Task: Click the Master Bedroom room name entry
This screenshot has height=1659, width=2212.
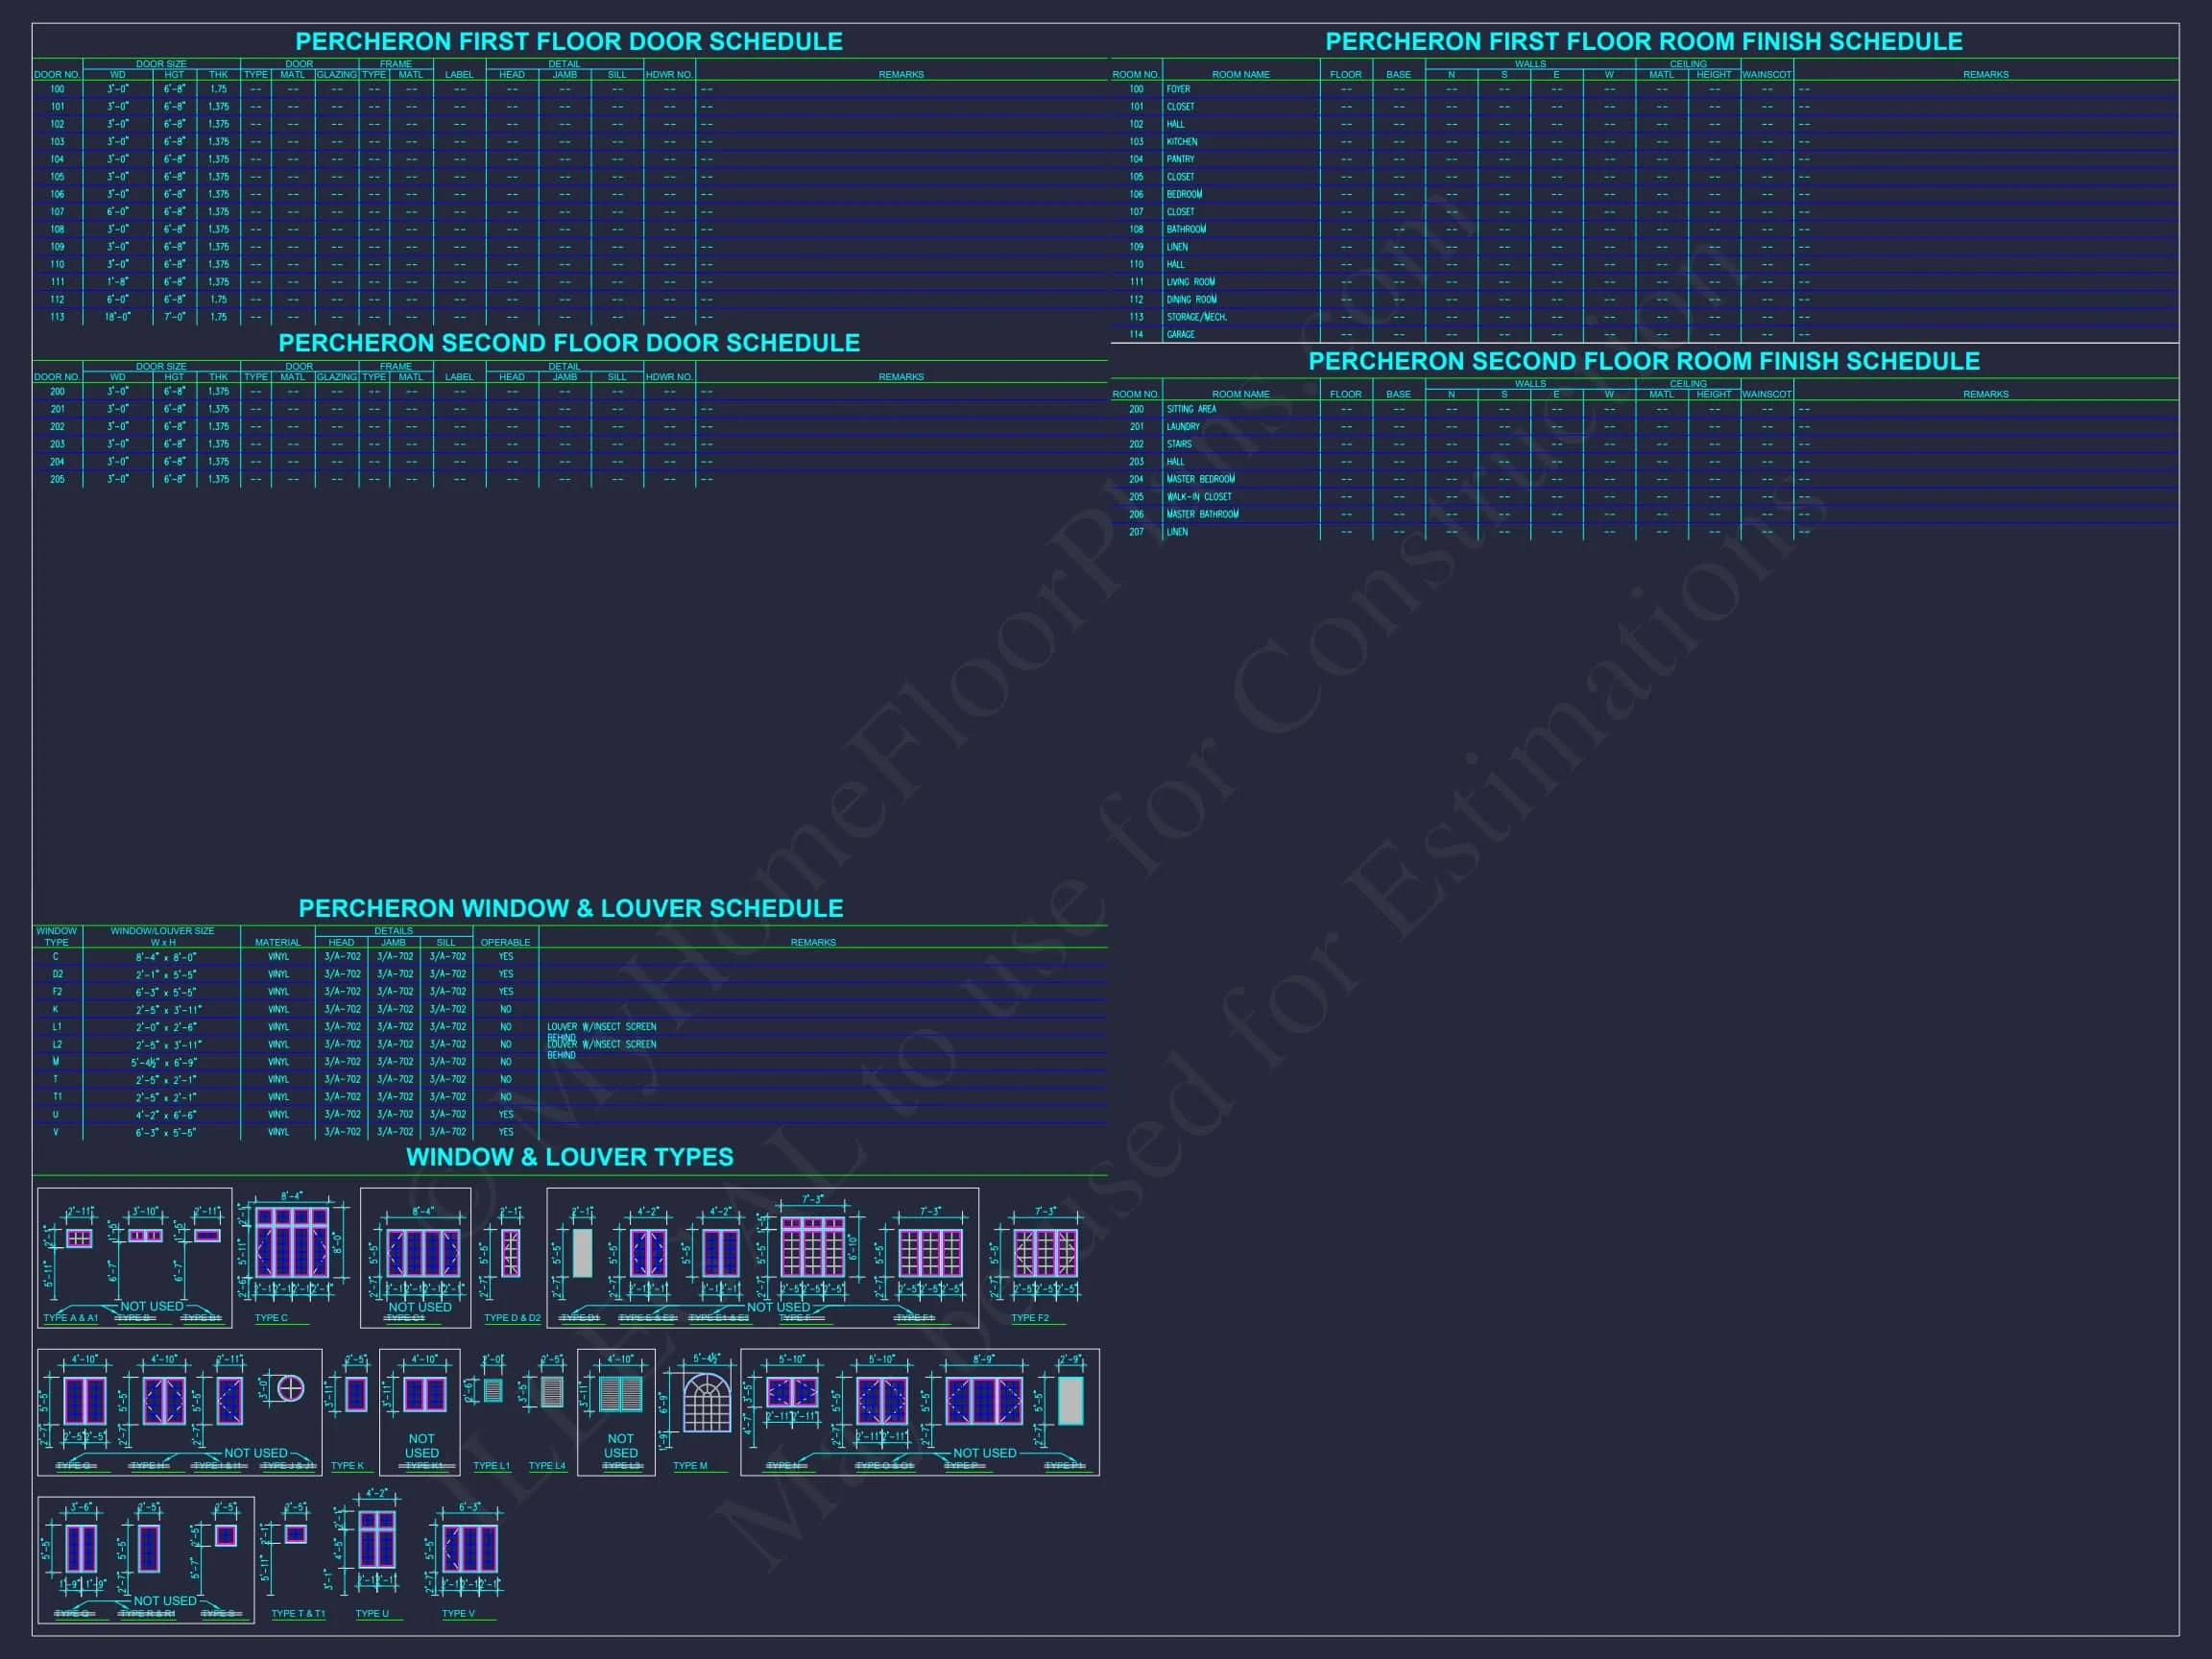Action: [x=1200, y=479]
